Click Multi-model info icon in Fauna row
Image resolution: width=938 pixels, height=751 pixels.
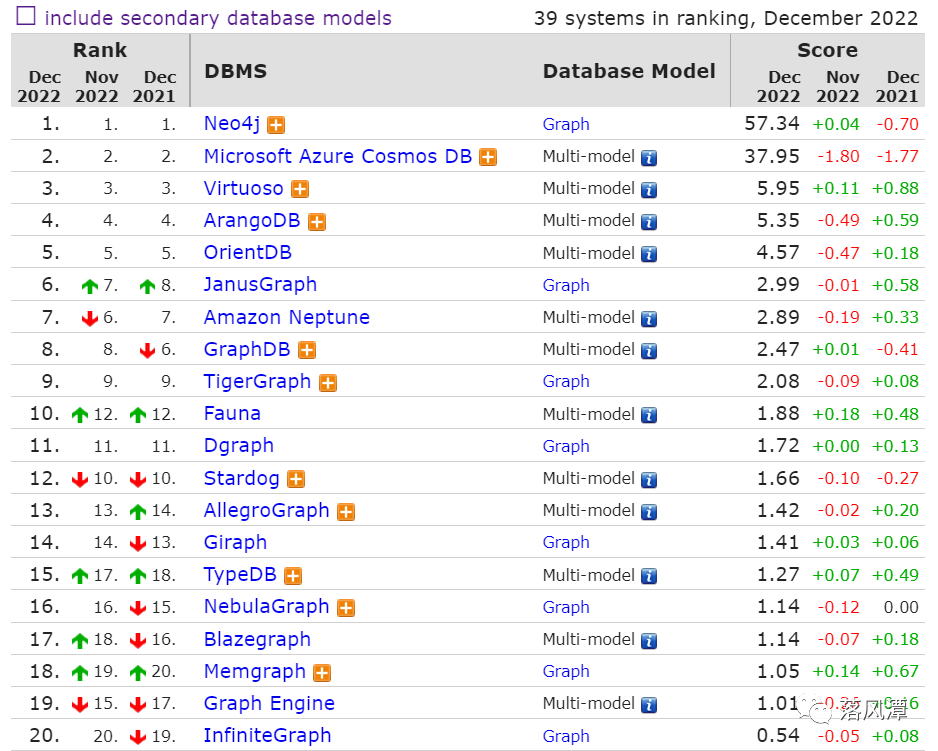[x=649, y=415]
